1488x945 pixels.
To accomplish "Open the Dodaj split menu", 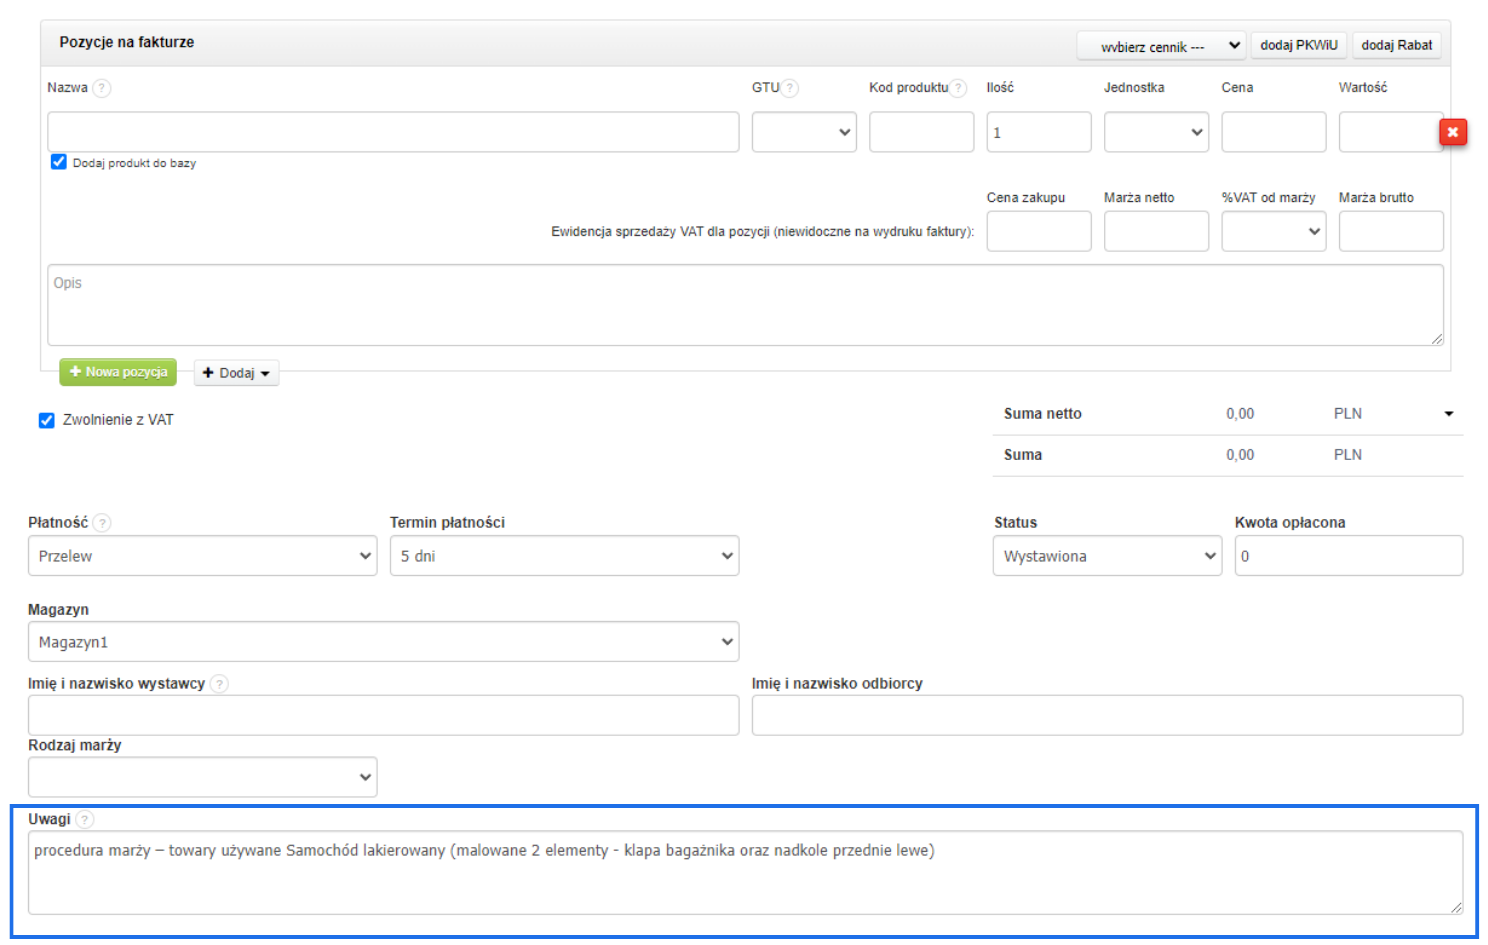I will [x=236, y=373].
